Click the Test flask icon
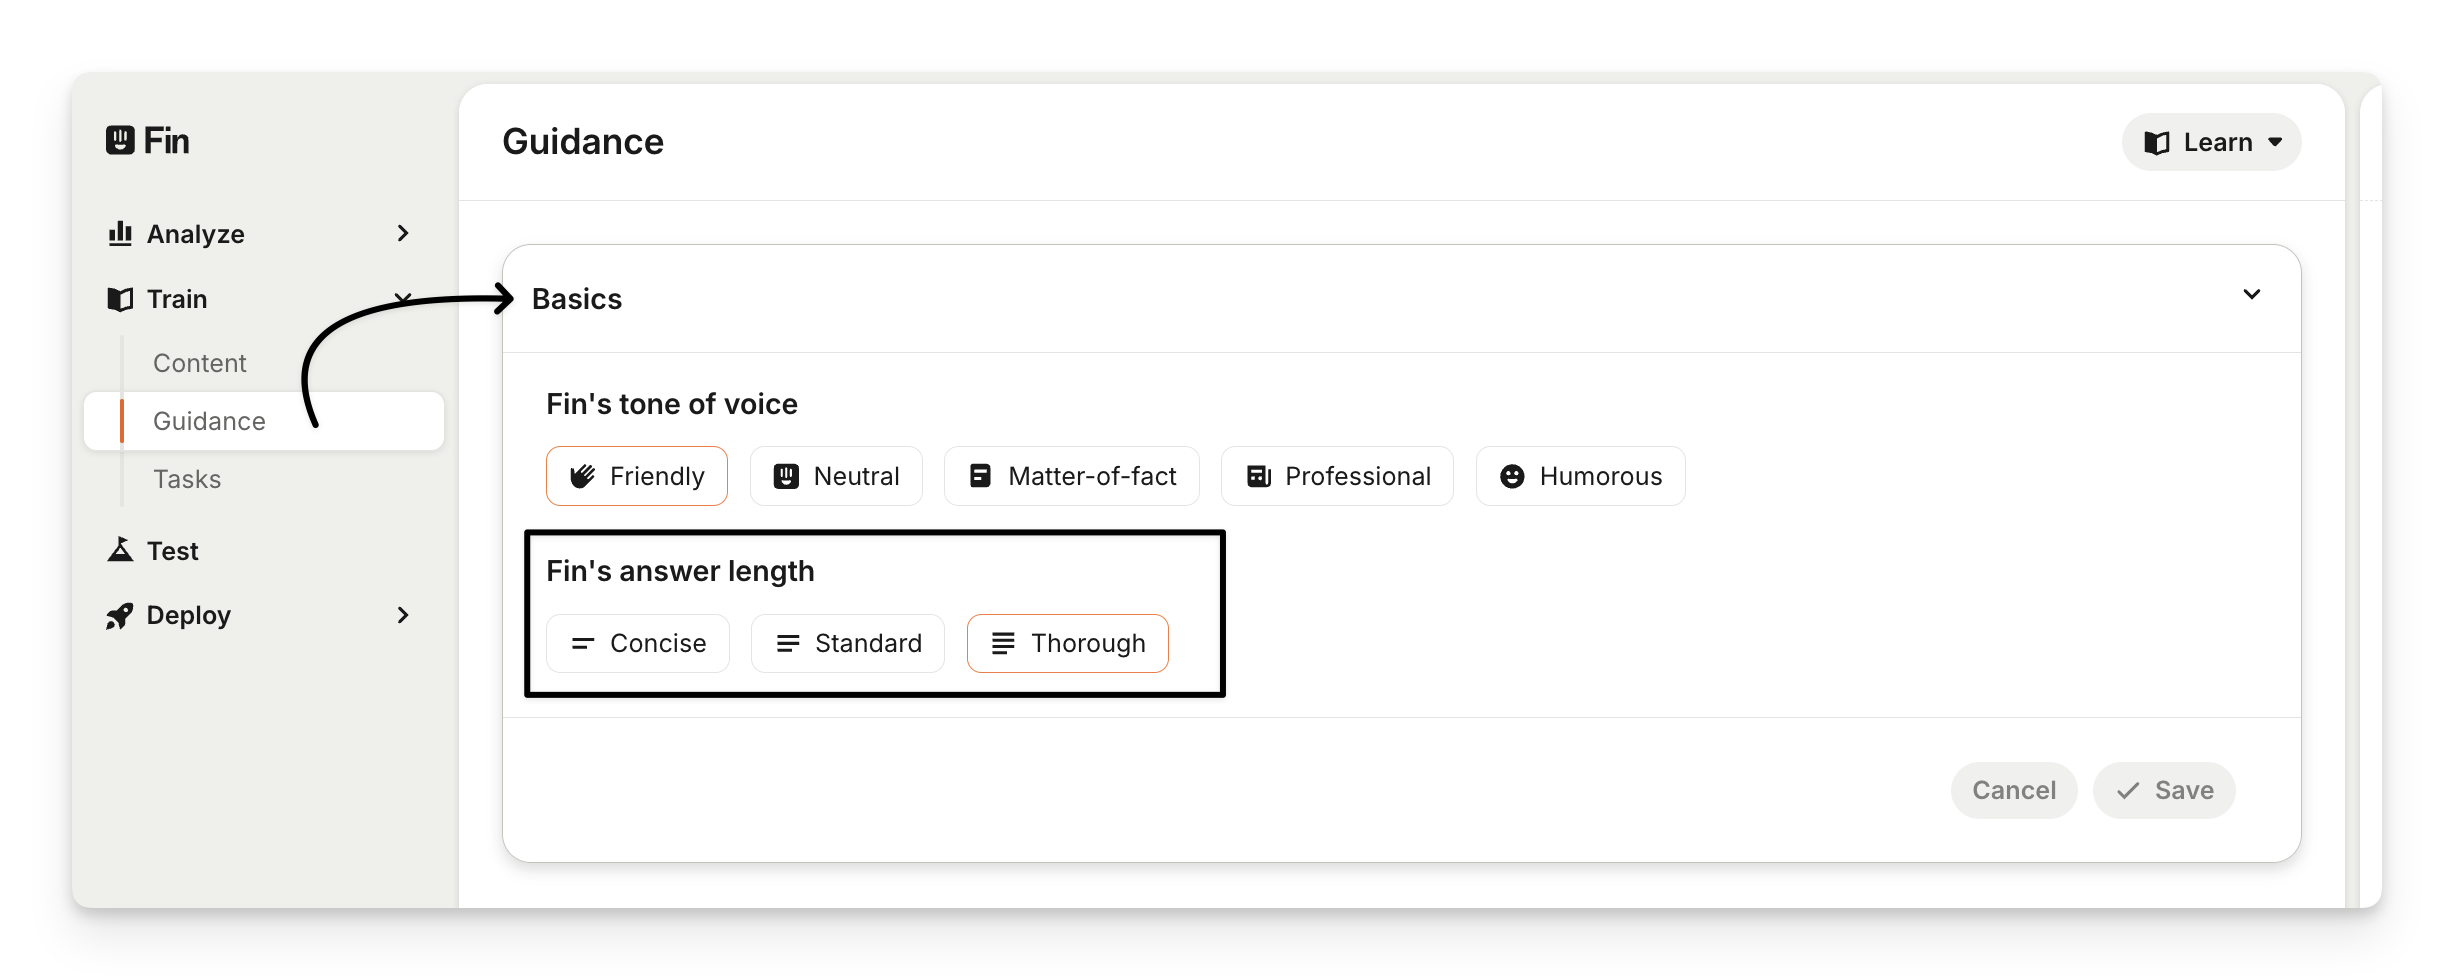This screenshot has width=2454, height=980. coord(120,550)
